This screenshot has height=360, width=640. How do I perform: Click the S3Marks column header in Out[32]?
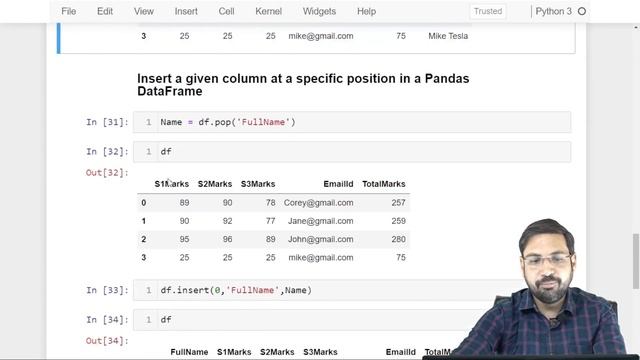coord(258,184)
